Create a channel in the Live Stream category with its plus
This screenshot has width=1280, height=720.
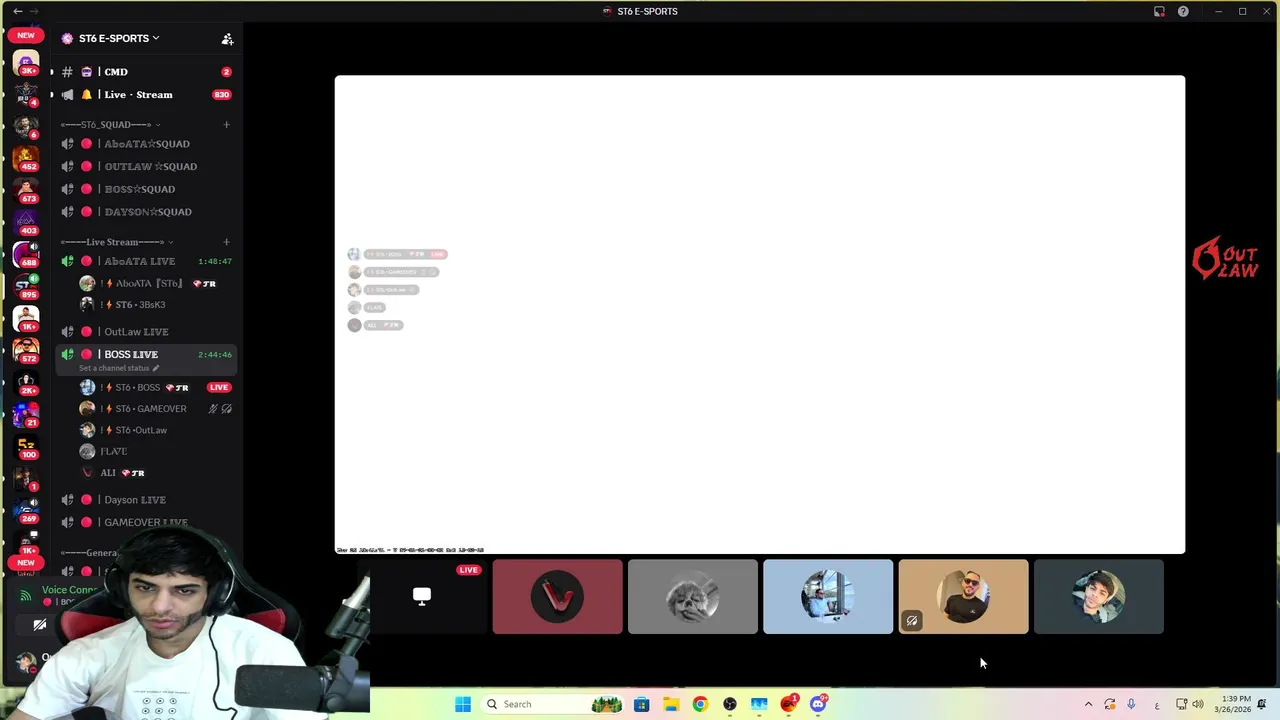click(226, 242)
